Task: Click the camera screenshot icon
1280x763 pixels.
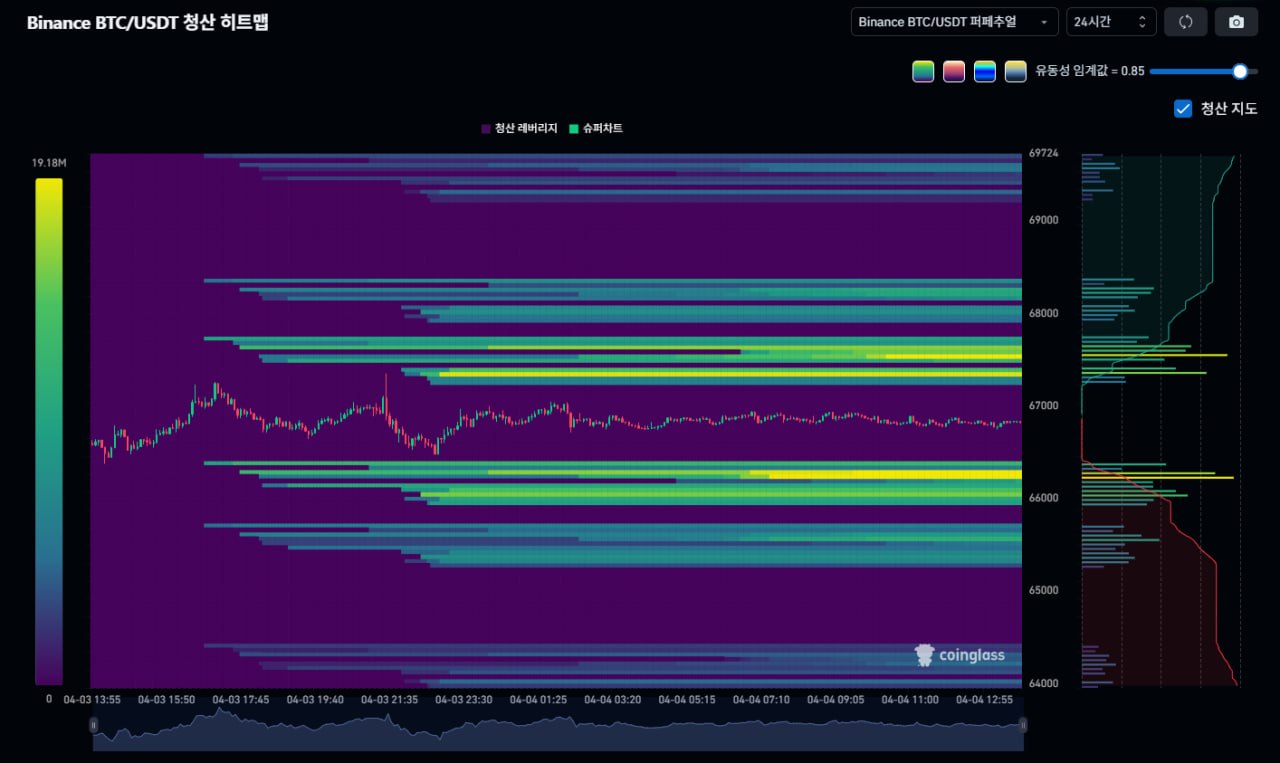Action: coord(1236,22)
